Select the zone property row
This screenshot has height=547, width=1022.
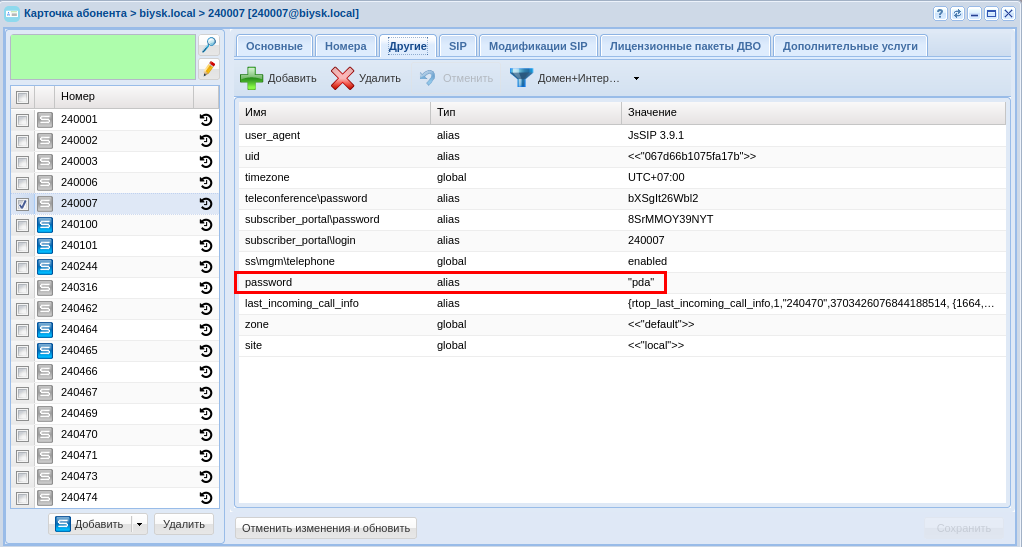click(622, 324)
